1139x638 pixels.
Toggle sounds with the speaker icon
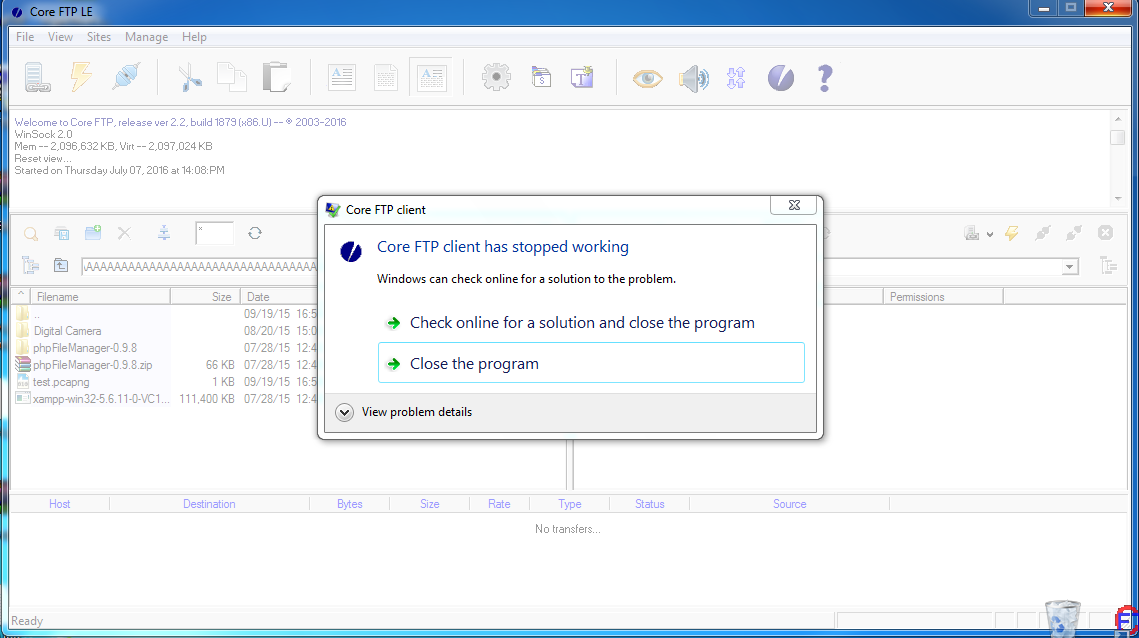click(x=693, y=78)
